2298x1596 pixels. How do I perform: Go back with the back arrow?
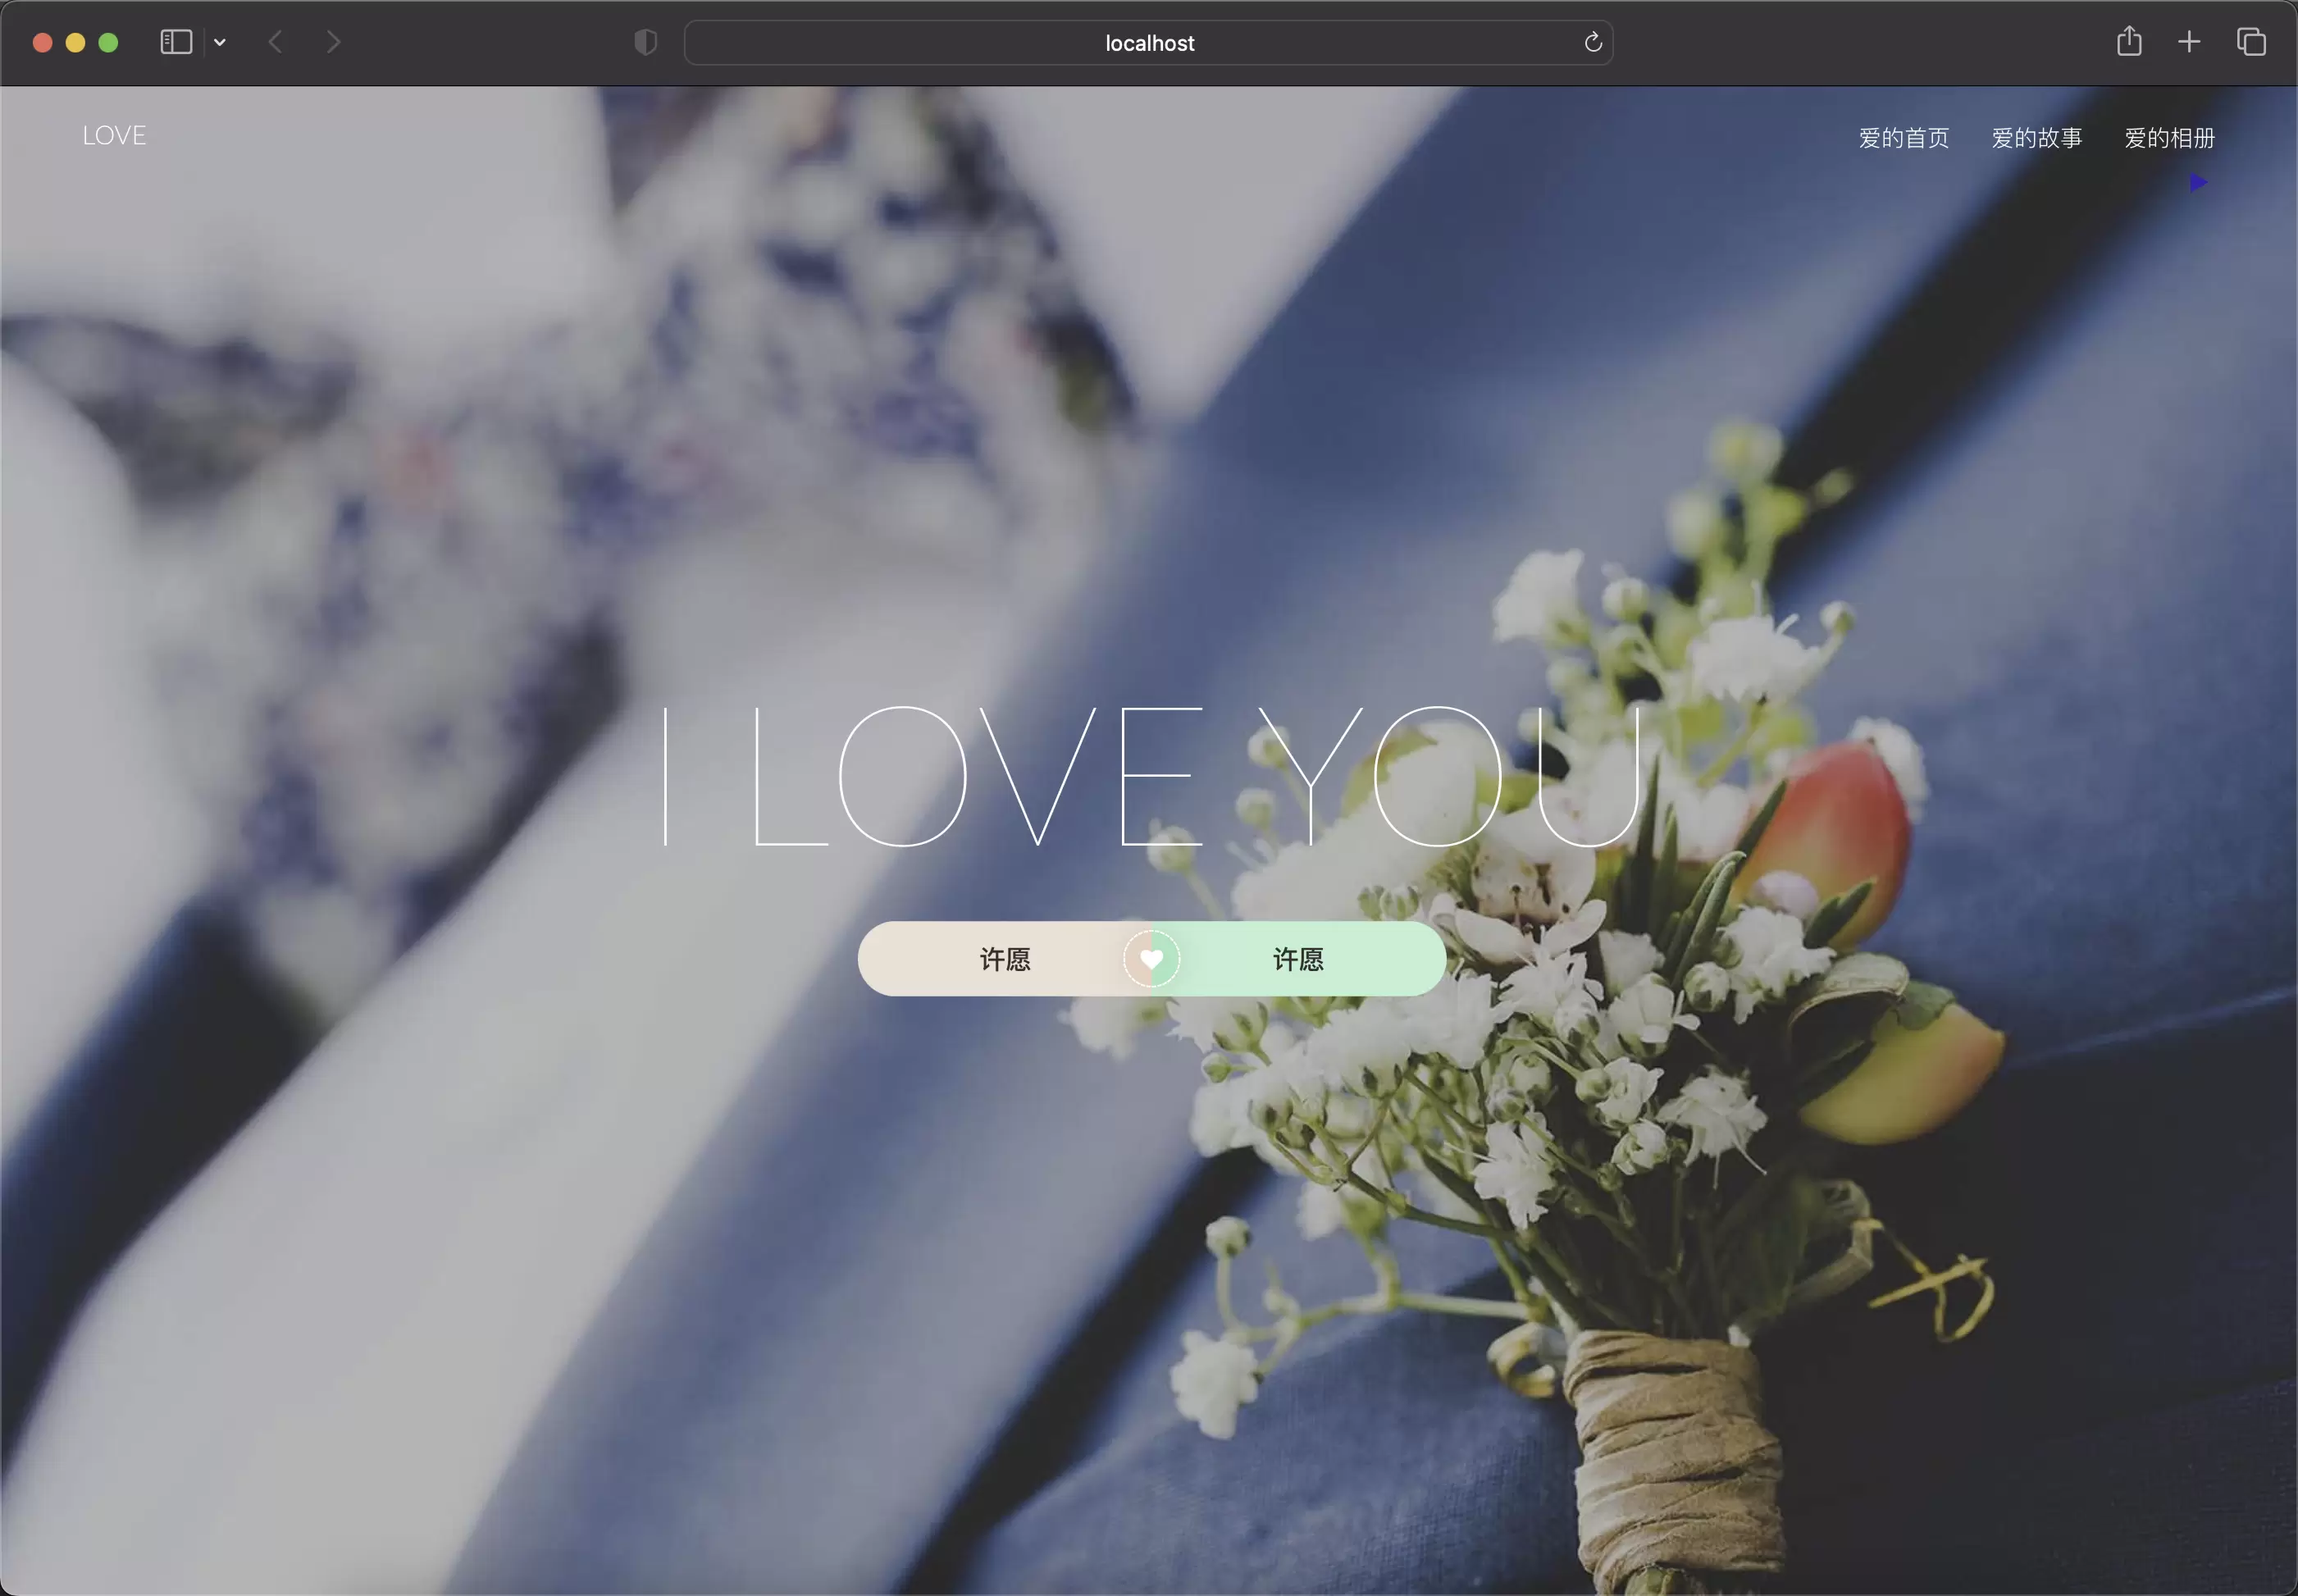click(276, 42)
